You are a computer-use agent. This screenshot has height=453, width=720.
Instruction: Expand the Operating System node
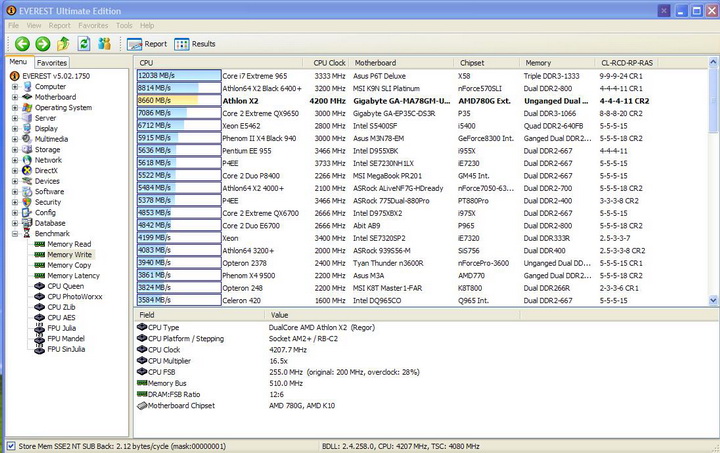point(15,107)
